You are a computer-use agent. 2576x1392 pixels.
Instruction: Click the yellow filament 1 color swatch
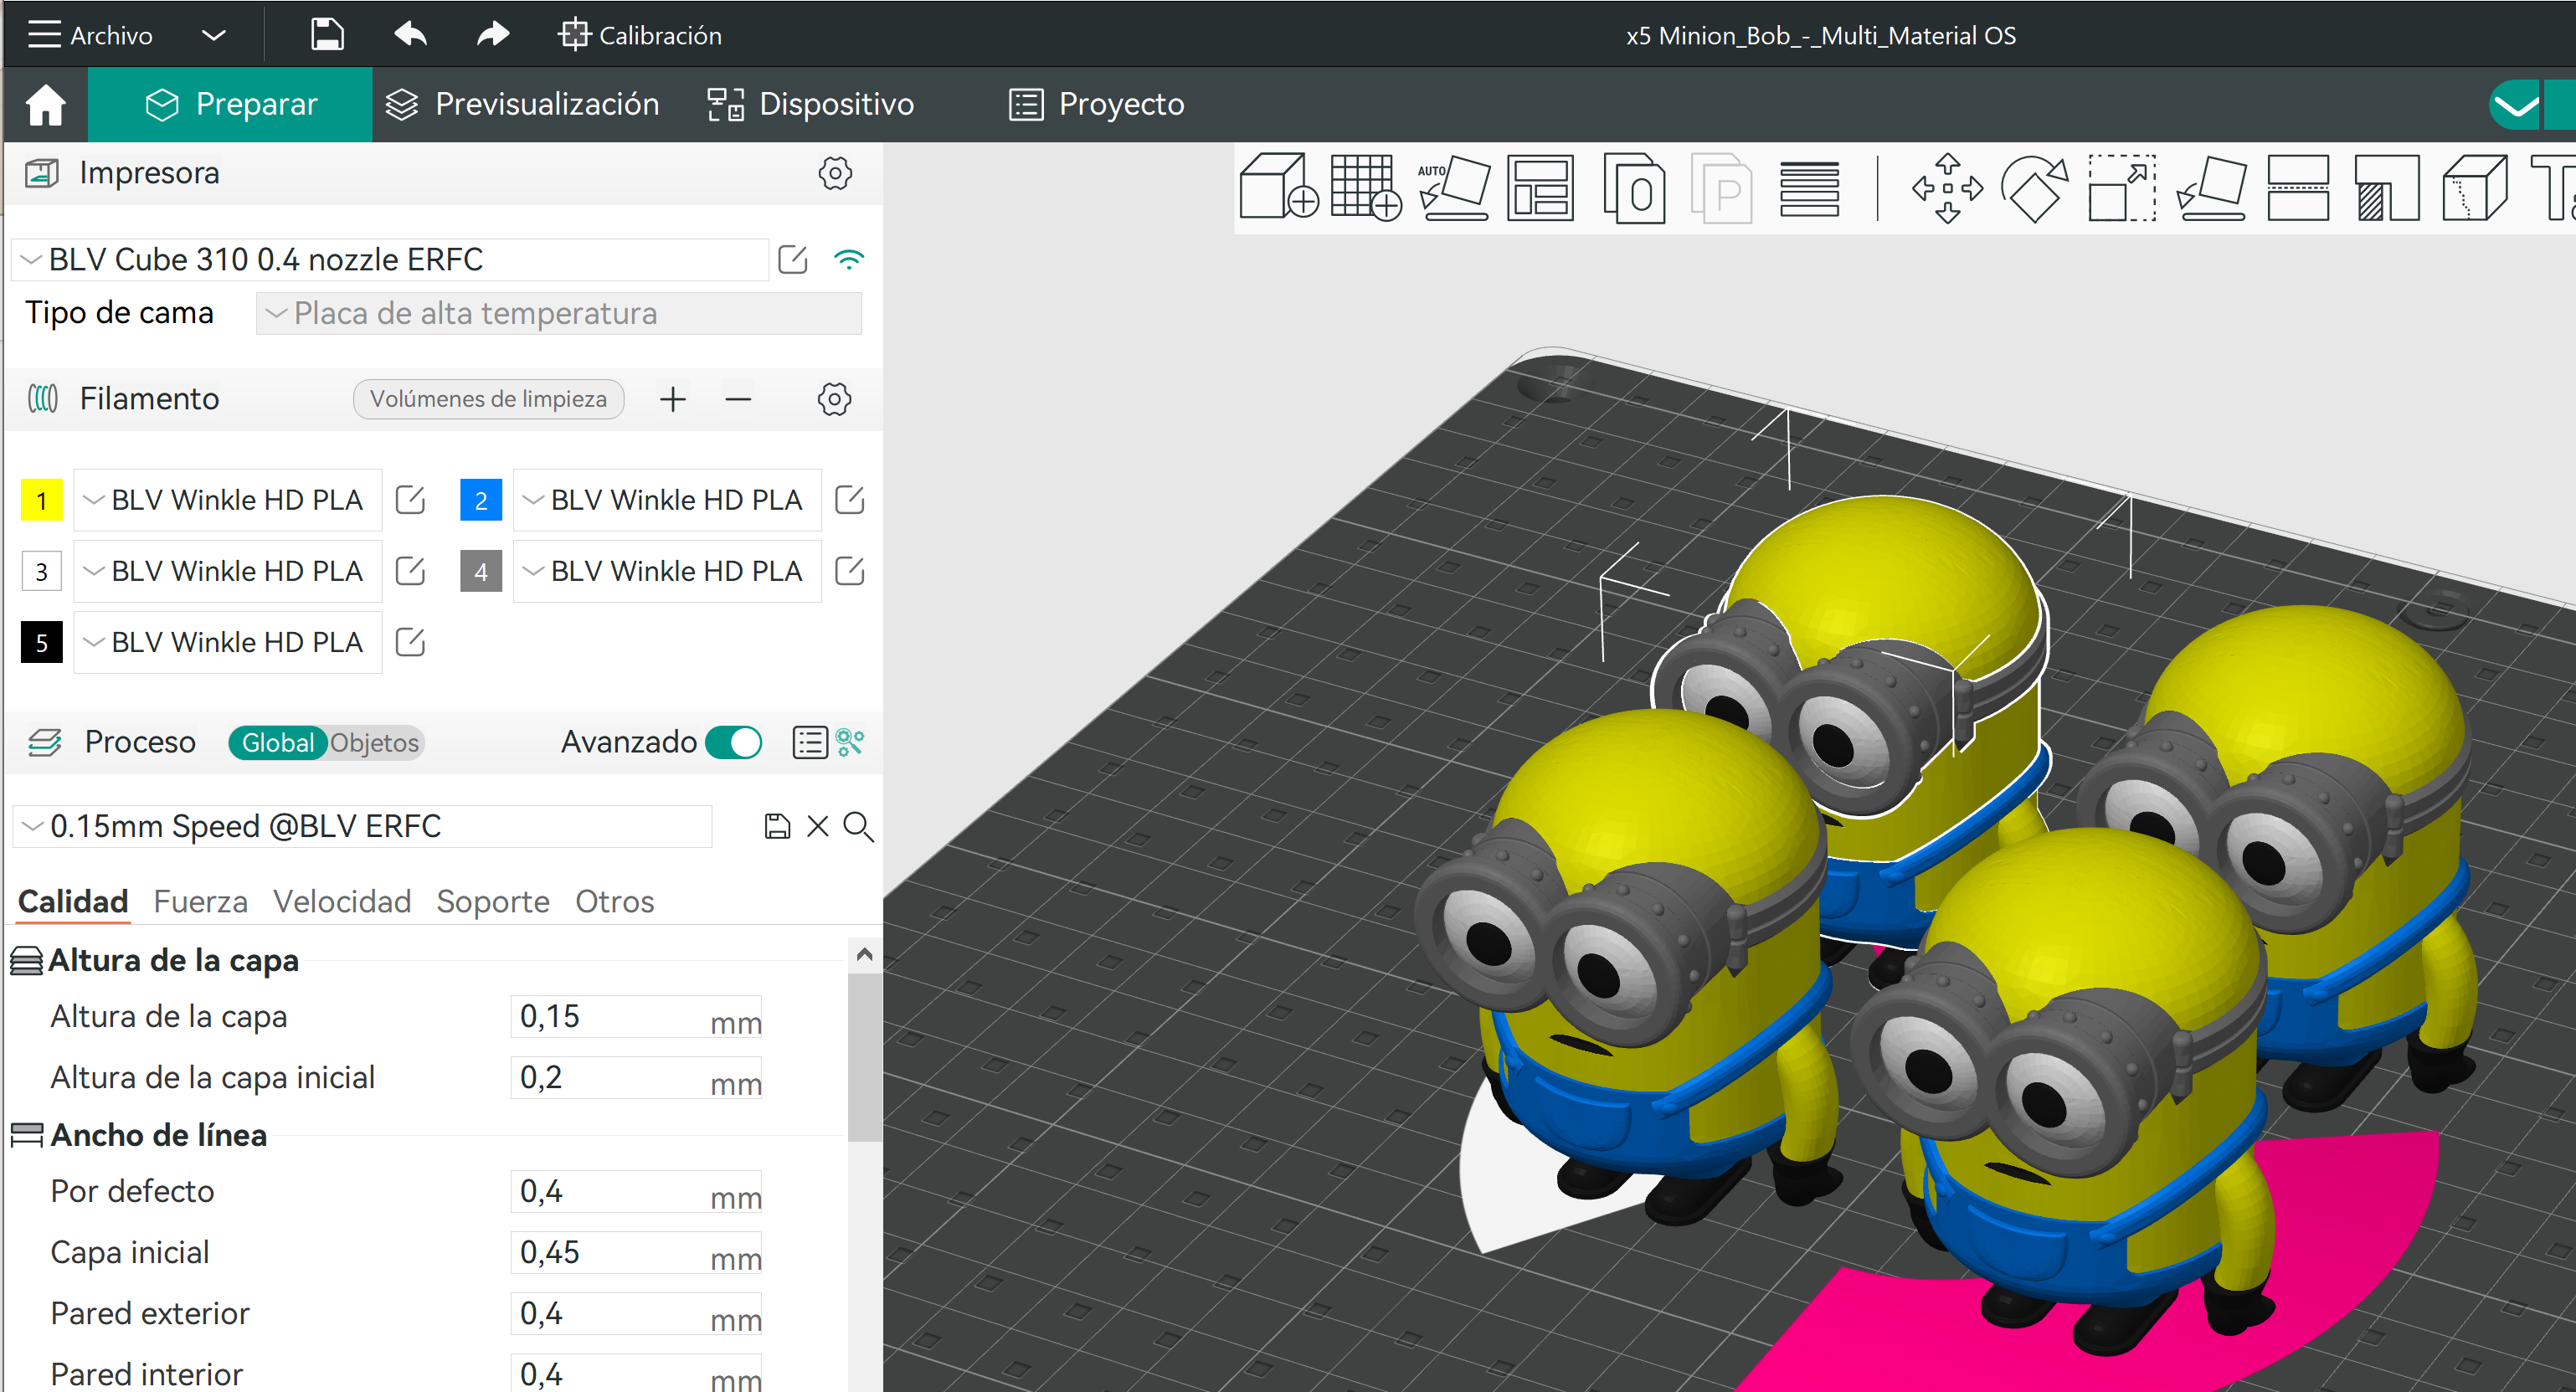(42, 500)
